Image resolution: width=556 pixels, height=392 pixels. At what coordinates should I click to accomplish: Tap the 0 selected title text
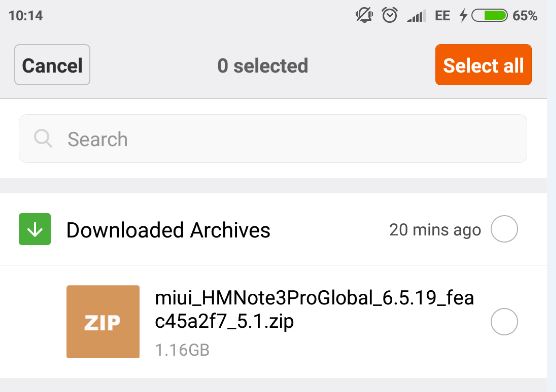(x=263, y=66)
